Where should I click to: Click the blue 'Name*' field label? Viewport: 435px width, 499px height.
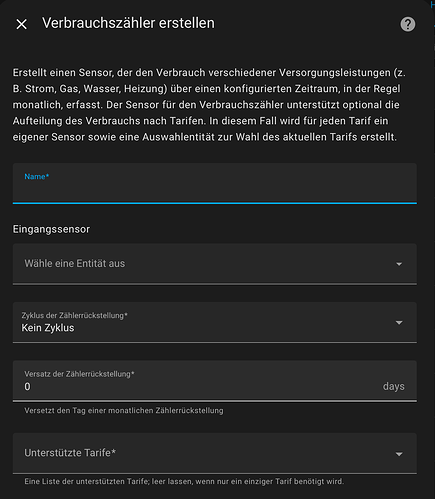click(37, 177)
